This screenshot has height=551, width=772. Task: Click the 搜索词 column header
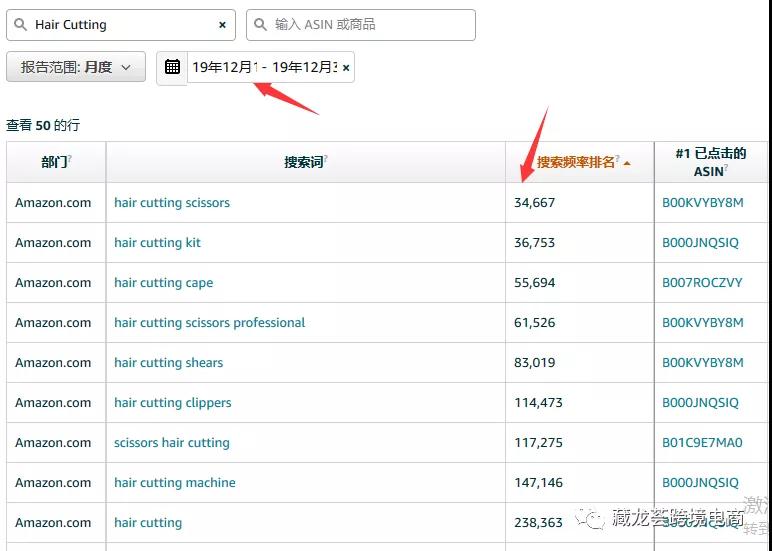point(304,162)
